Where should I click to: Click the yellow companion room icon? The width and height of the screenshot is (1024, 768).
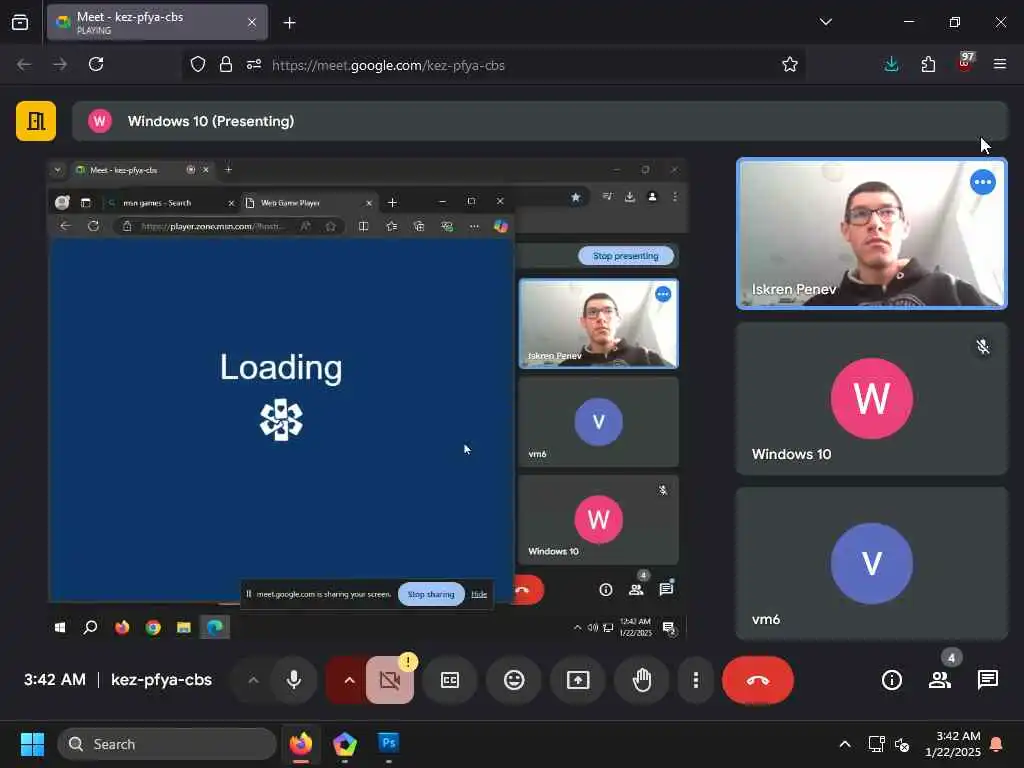click(x=36, y=121)
